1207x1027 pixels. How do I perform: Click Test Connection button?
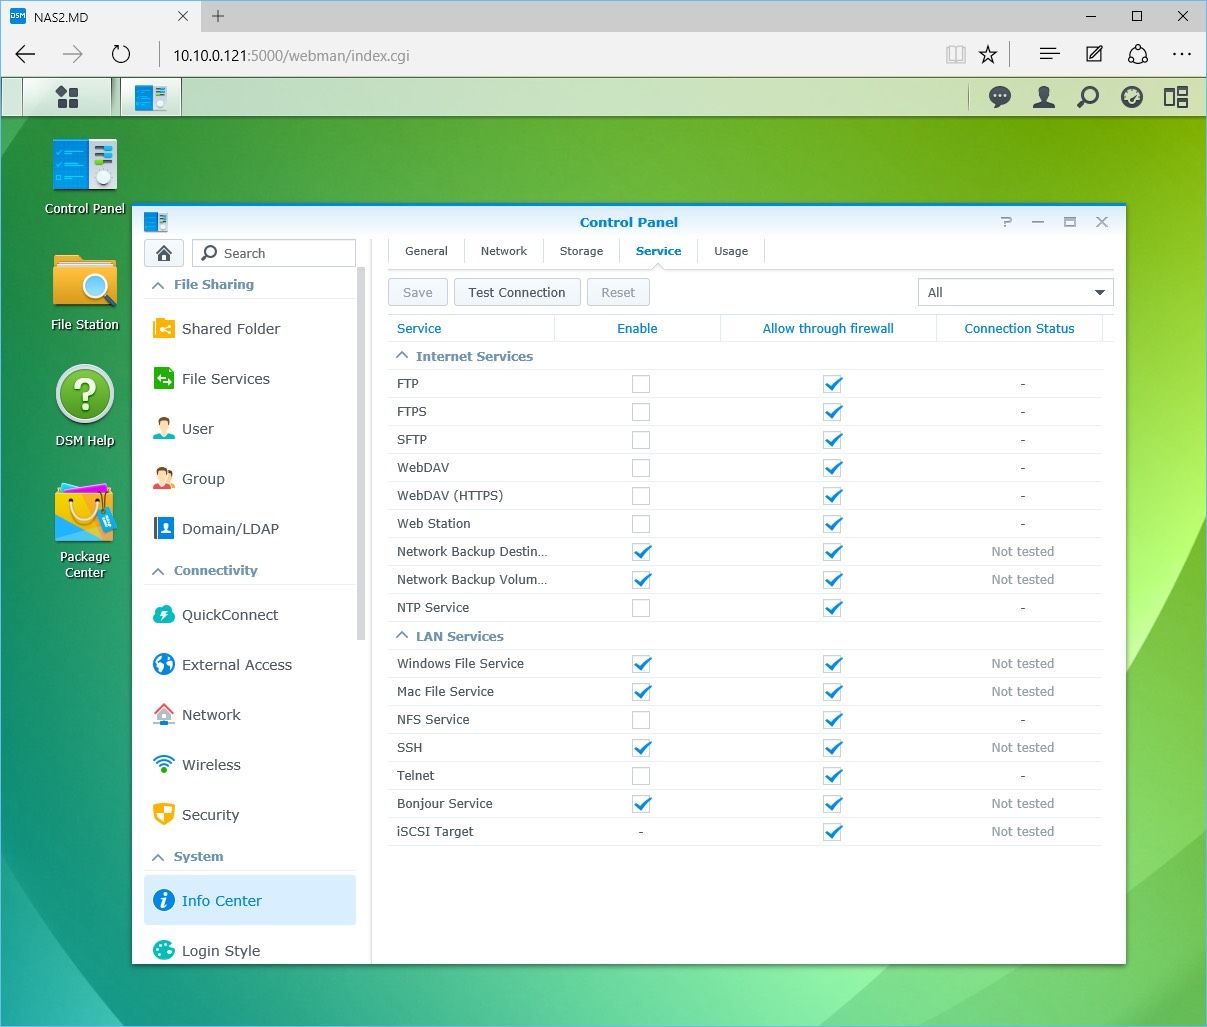pyautogui.click(x=516, y=292)
